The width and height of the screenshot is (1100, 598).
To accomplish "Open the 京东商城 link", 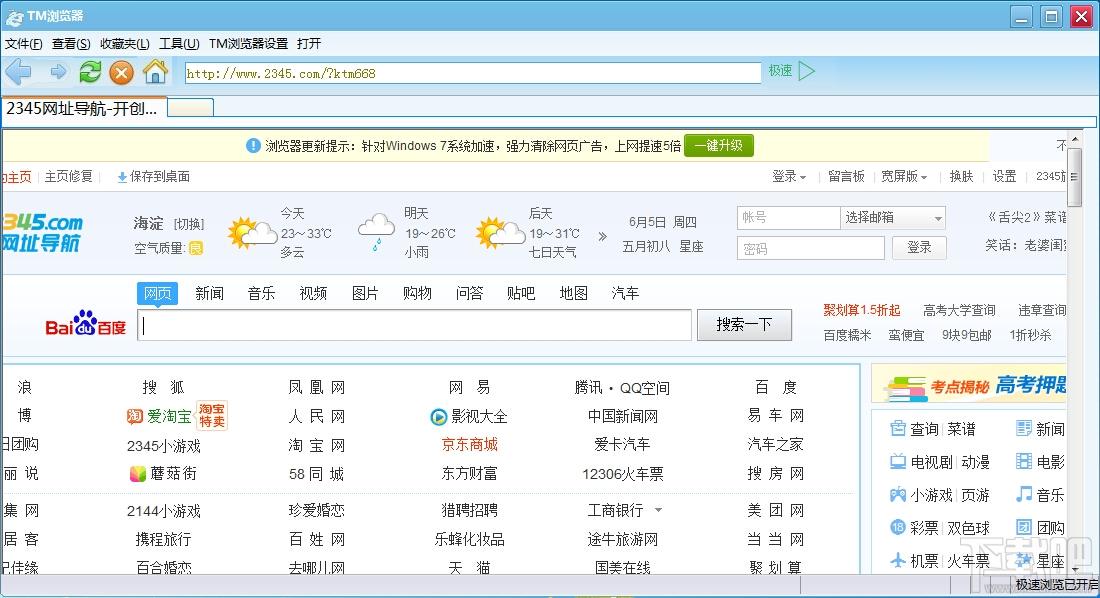I will coord(469,444).
